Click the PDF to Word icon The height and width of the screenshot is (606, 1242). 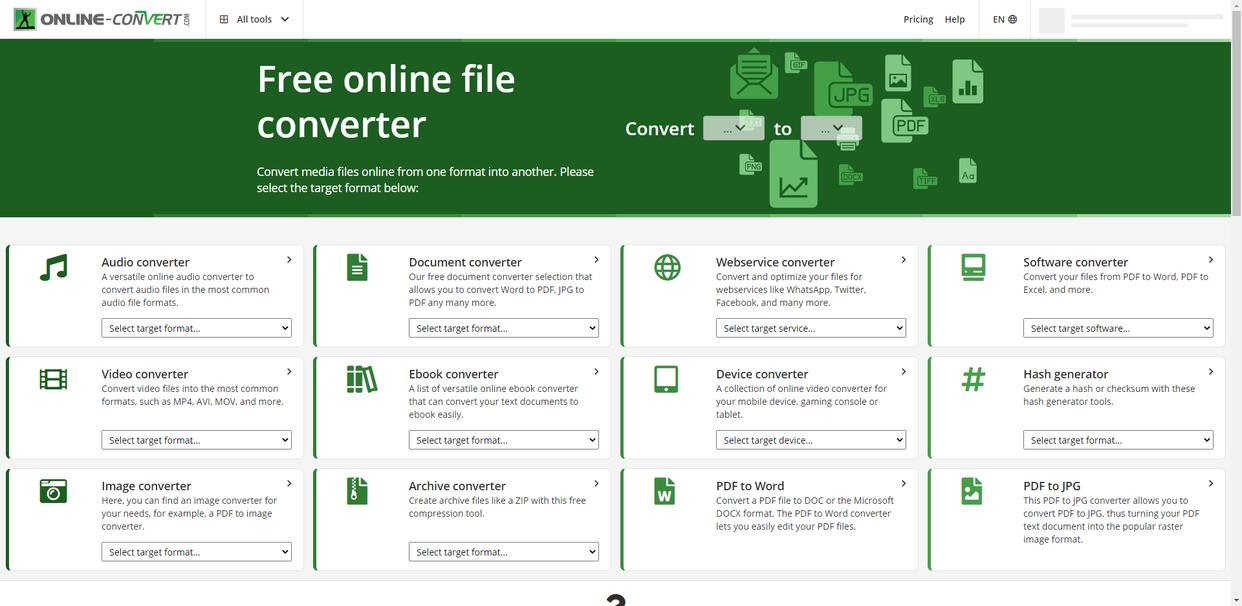pyautogui.click(x=665, y=491)
